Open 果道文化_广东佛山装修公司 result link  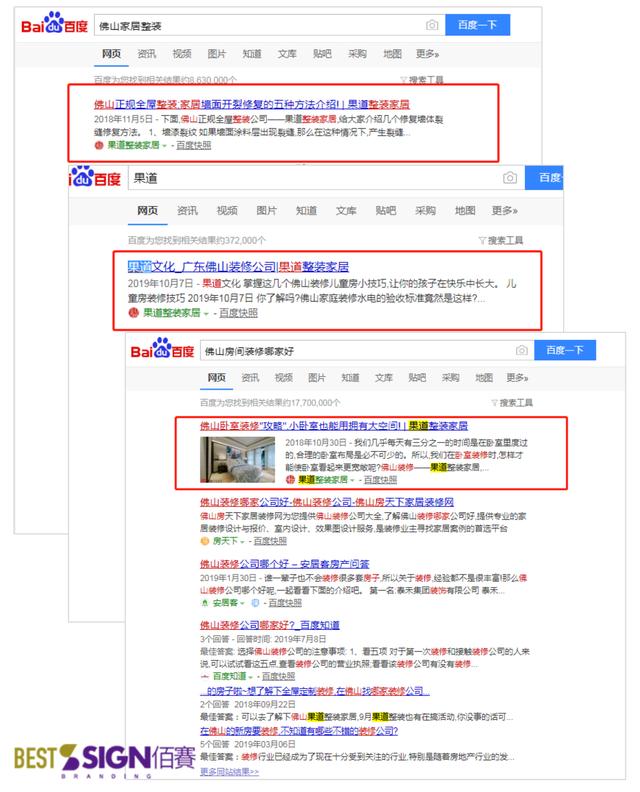[x=238, y=266]
